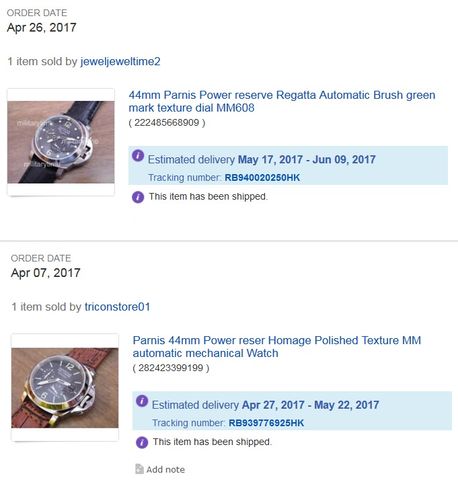This screenshot has width=458, height=480.
Task: Open tracking number RB940020250HK
Action: click(262, 178)
